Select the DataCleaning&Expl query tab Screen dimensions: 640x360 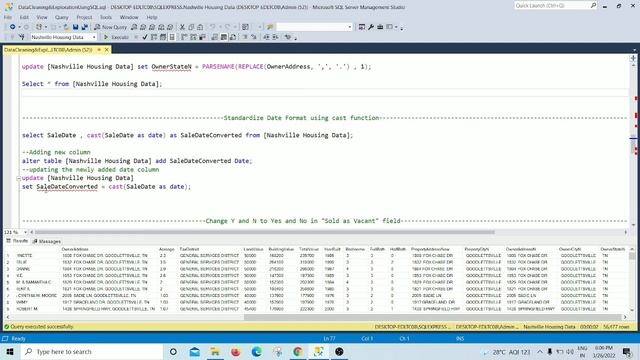point(48,50)
